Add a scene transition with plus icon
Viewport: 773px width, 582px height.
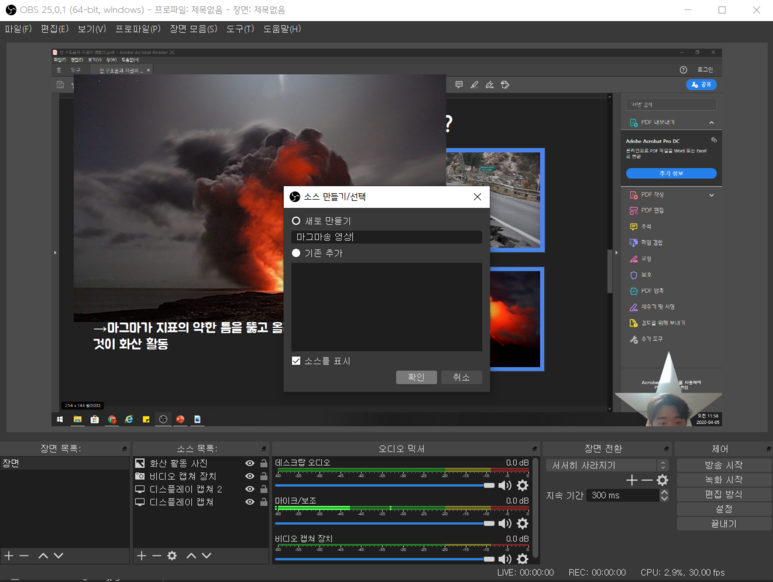(632, 479)
